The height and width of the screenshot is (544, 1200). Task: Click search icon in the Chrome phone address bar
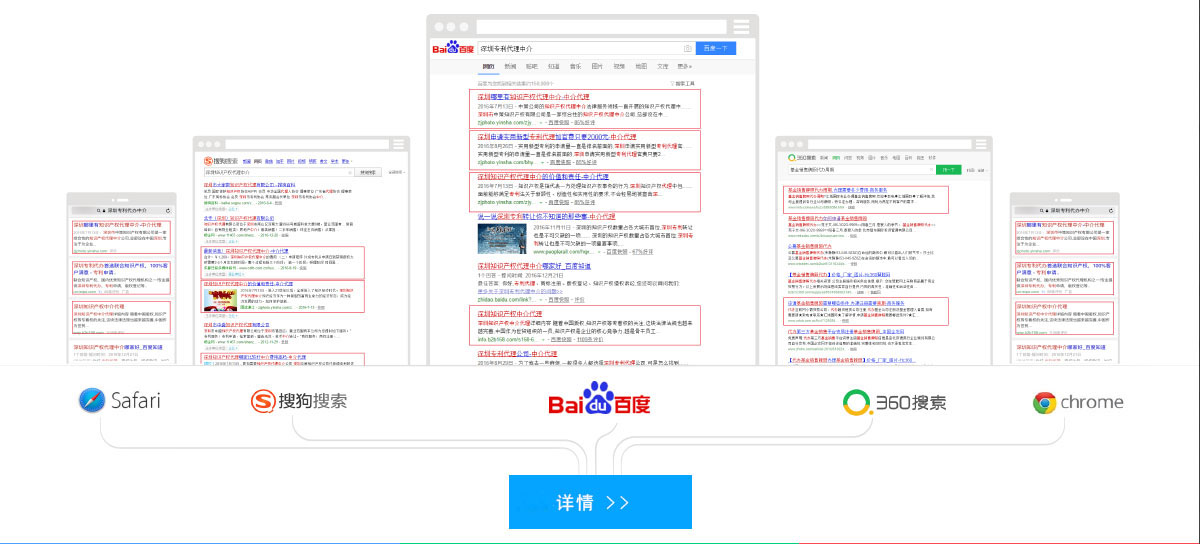[1040, 211]
